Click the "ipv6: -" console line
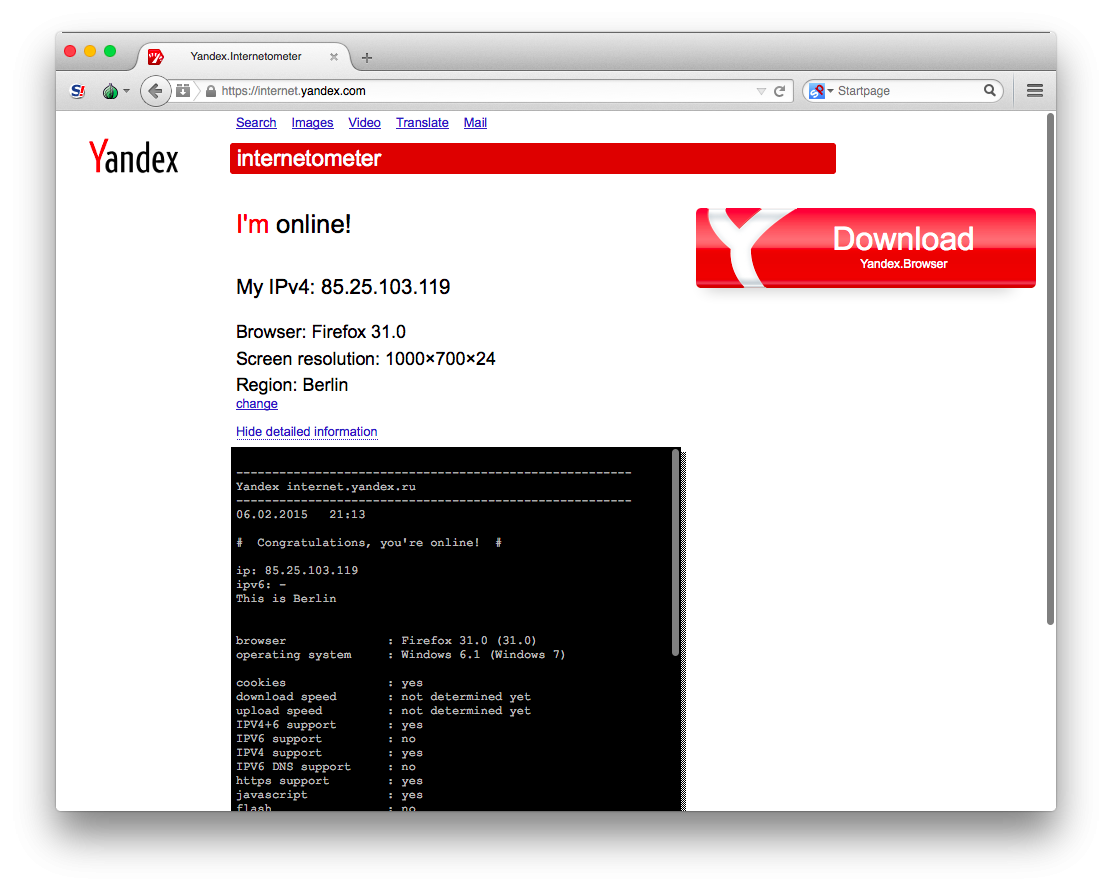This screenshot has width=1112, height=891. tap(261, 585)
